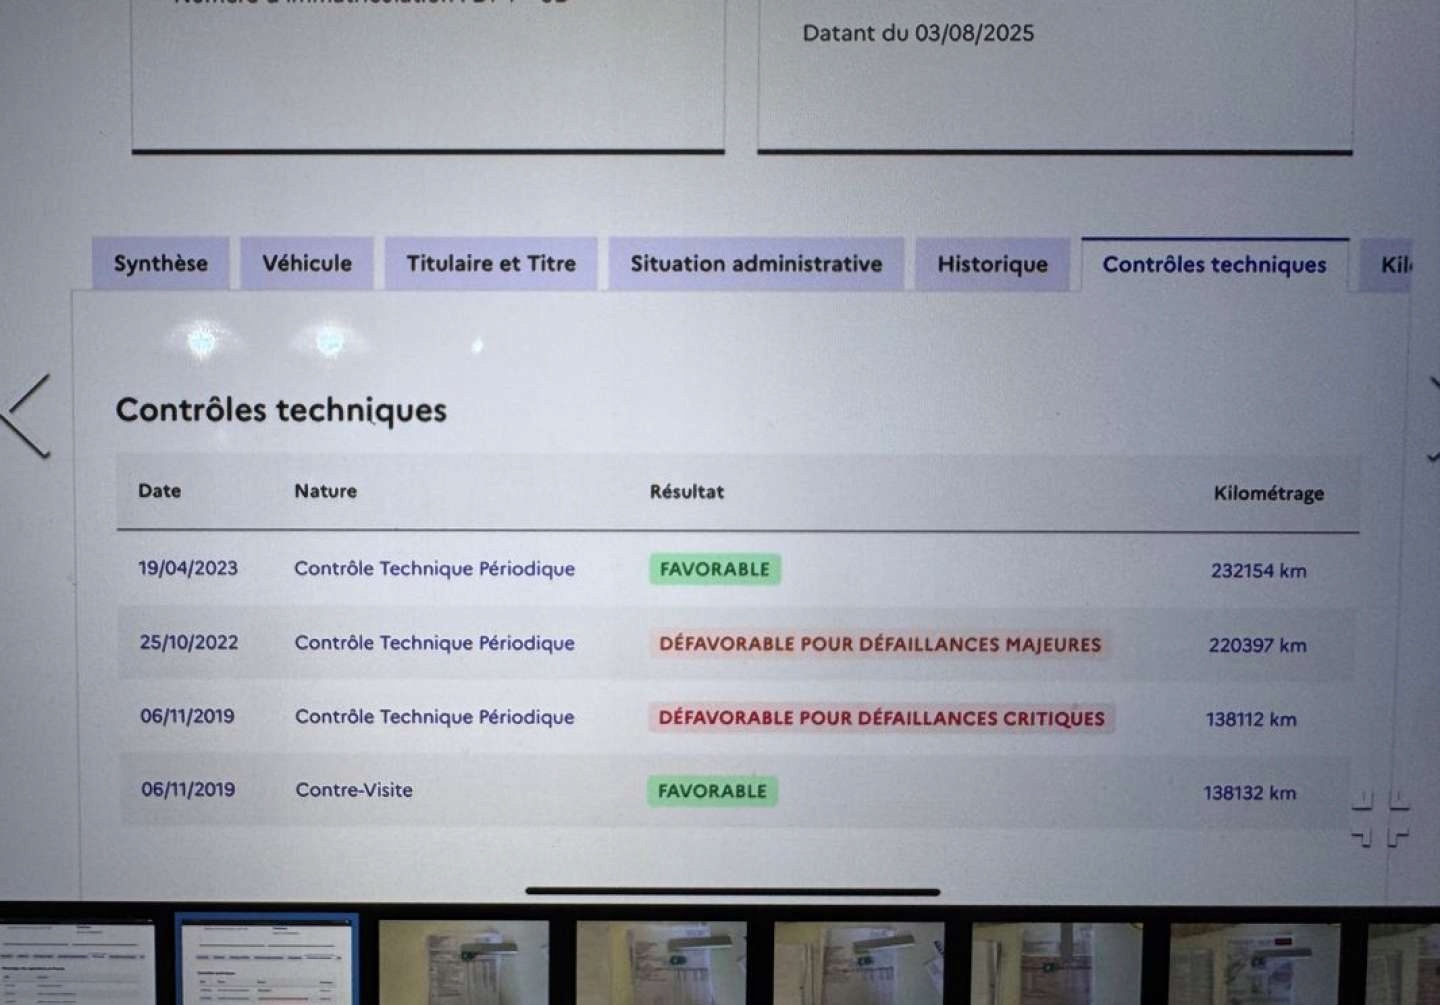Image resolution: width=1440 pixels, height=1005 pixels.
Task: Click the 138132 km mileage value
Action: (1250, 793)
